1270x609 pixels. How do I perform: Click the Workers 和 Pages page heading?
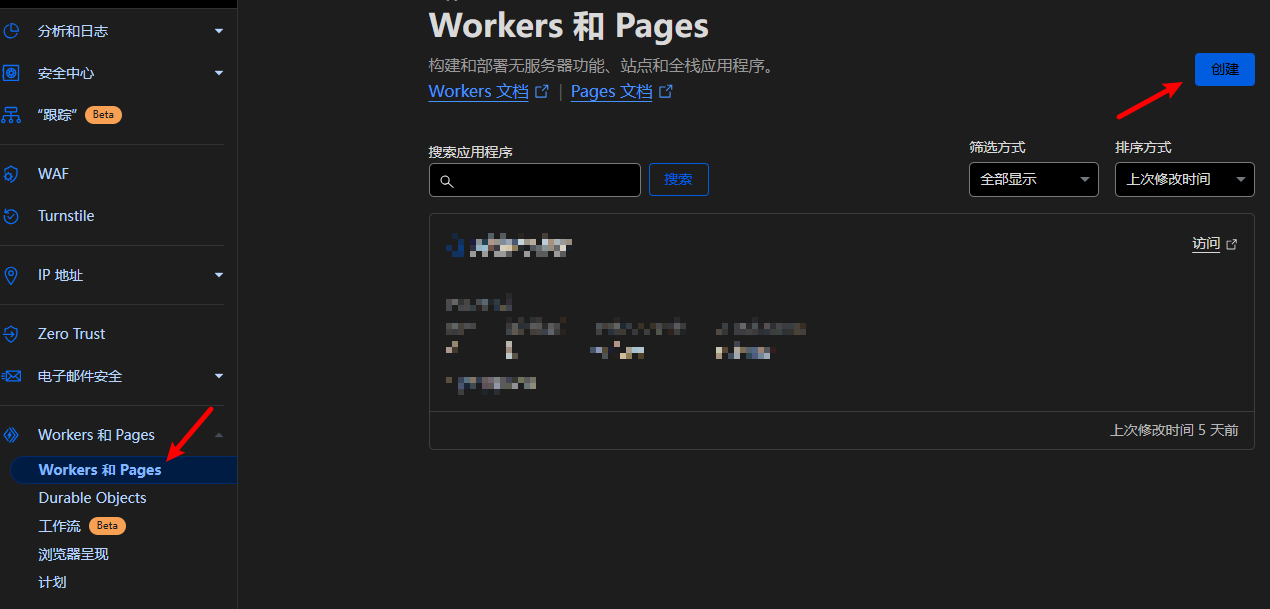coord(569,25)
